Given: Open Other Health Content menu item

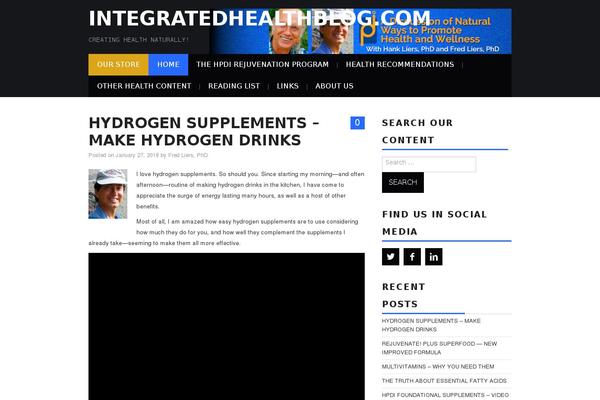Looking at the screenshot, I should tap(144, 86).
